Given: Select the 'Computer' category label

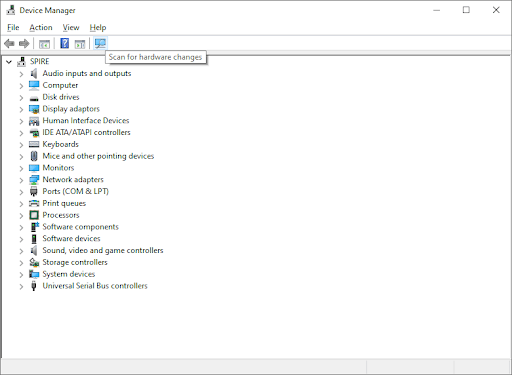Looking at the screenshot, I should click(x=60, y=85).
